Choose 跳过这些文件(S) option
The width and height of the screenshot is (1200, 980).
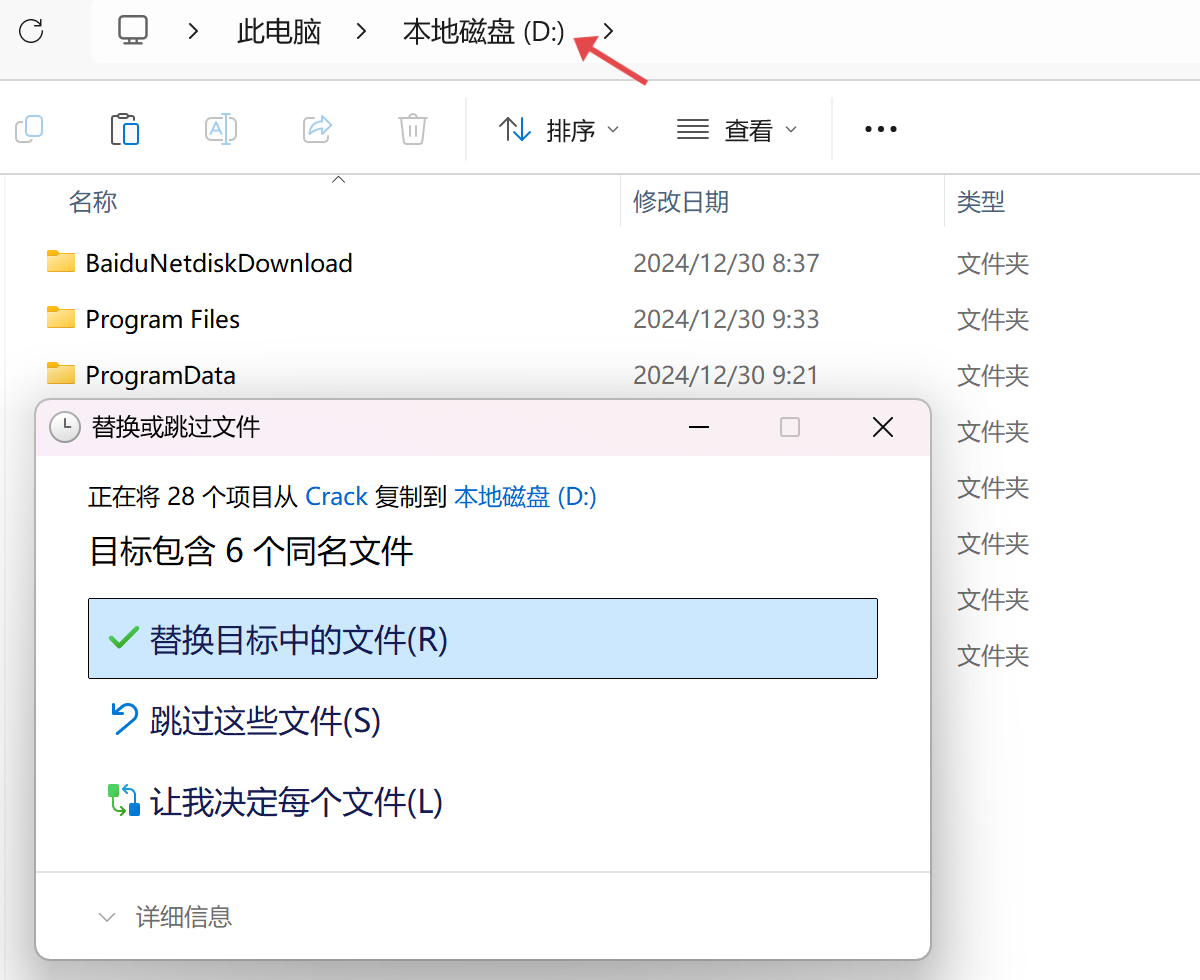[265, 721]
